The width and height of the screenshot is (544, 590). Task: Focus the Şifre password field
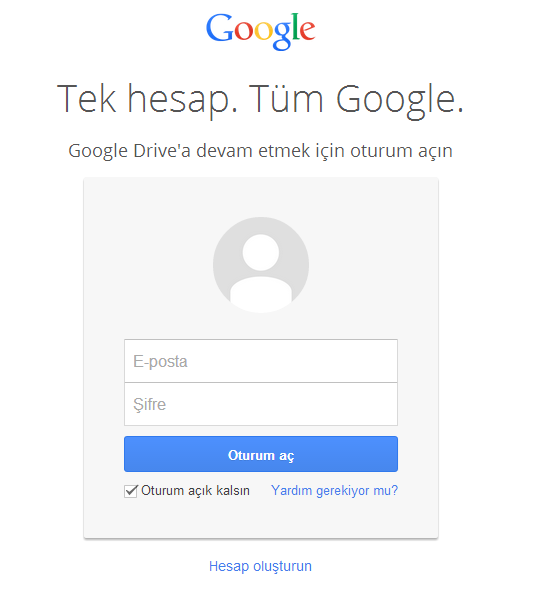[x=261, y=404]
